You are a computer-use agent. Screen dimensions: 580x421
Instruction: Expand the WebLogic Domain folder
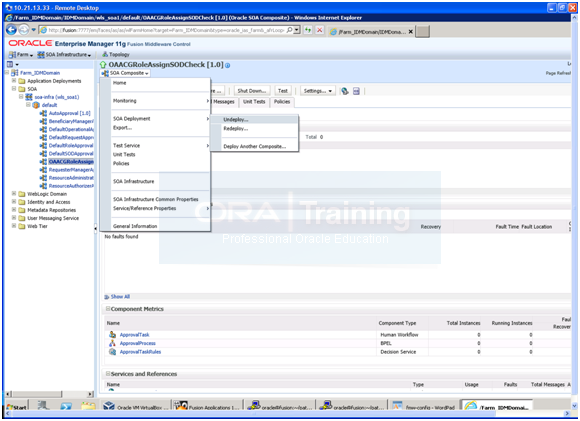click(x=14, y=193)
